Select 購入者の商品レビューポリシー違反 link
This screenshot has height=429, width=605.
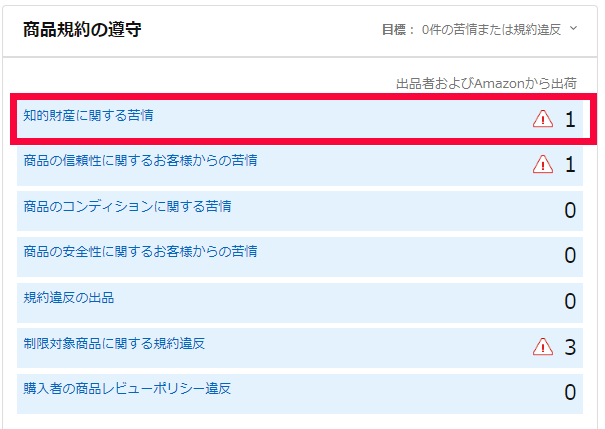(x=127, y=388)
